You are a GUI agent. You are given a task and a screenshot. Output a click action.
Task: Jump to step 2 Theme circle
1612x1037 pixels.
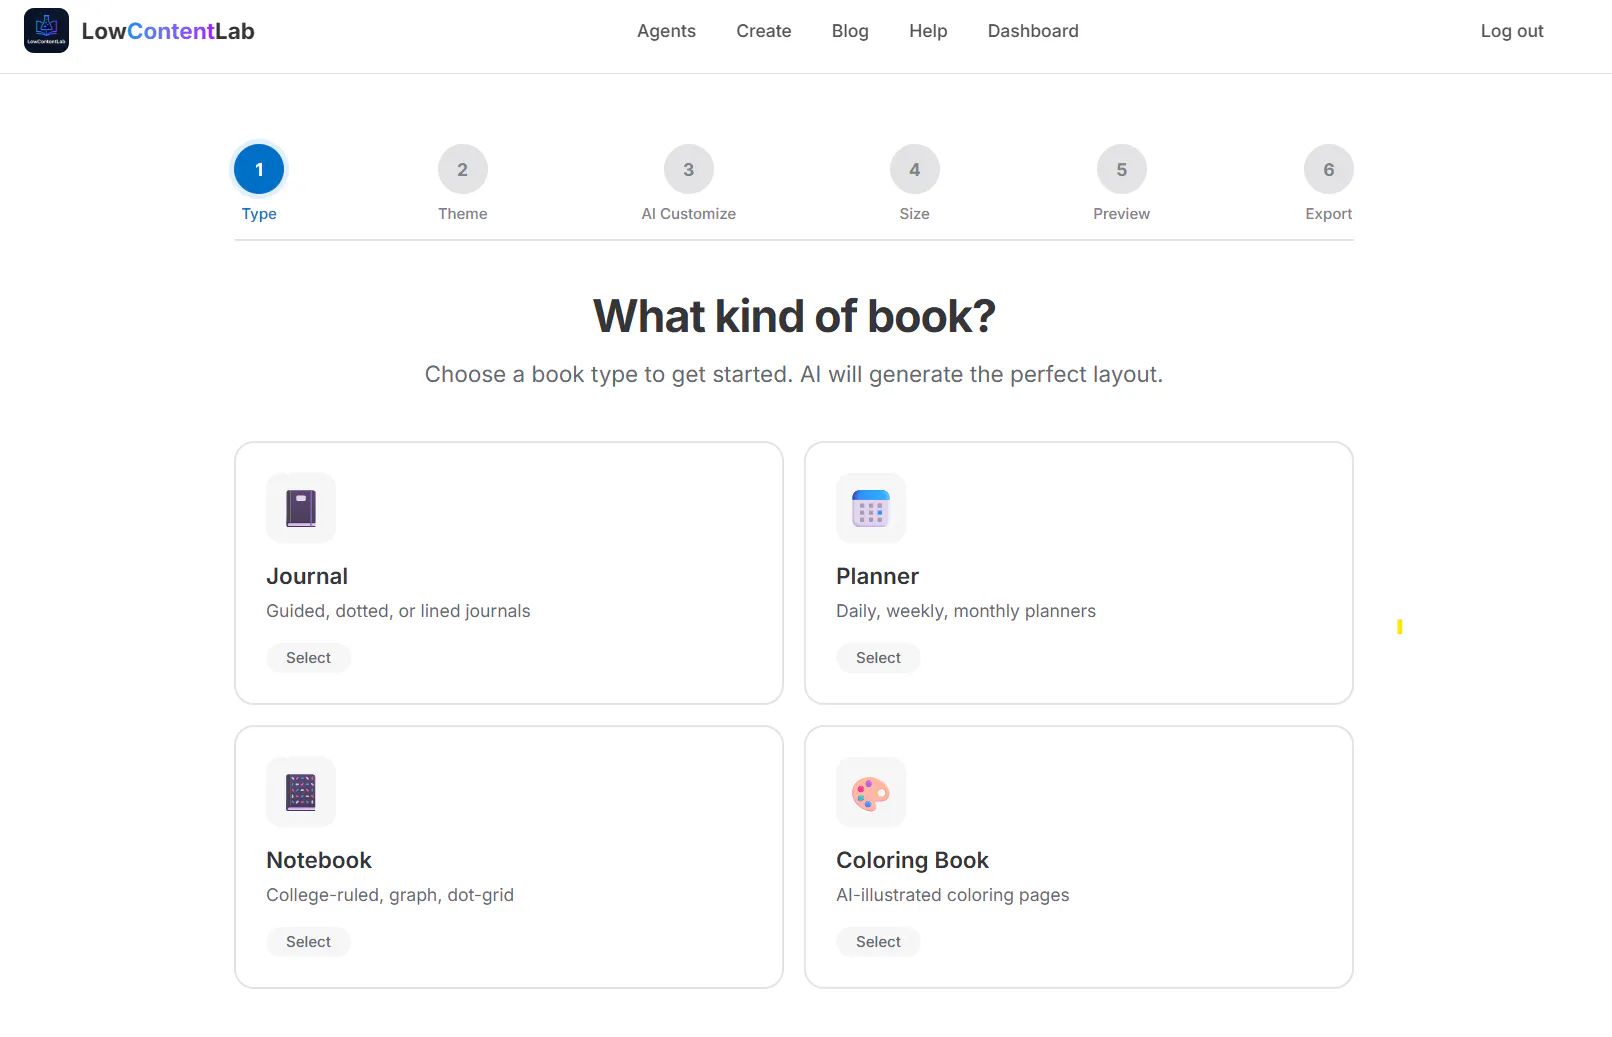(463, 169)
